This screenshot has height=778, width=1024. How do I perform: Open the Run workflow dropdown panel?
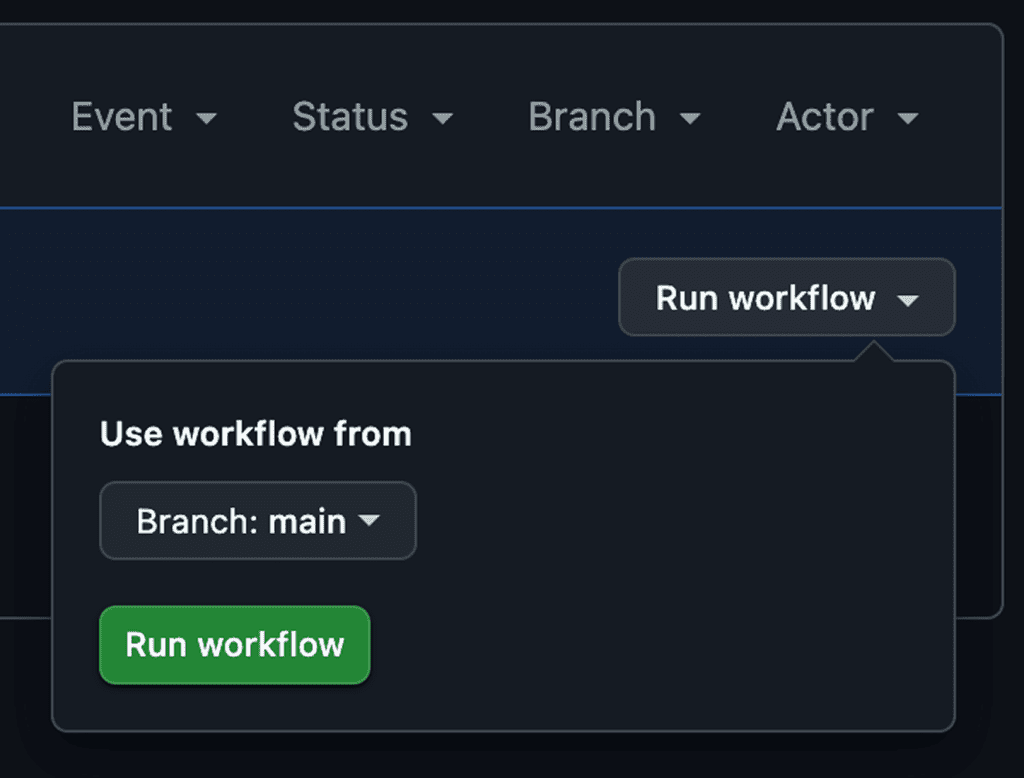[785, 297]
